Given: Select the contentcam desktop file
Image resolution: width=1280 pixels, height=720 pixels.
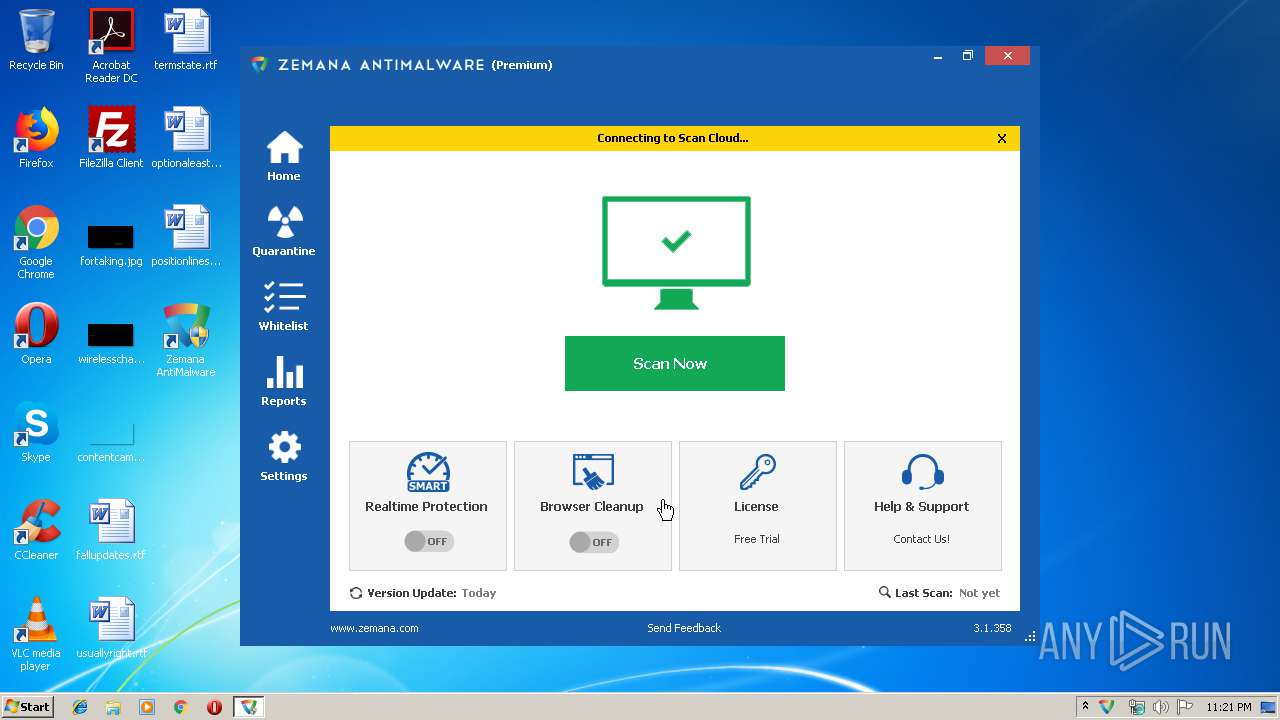Looking at the screenshot, I should (111, 441).
